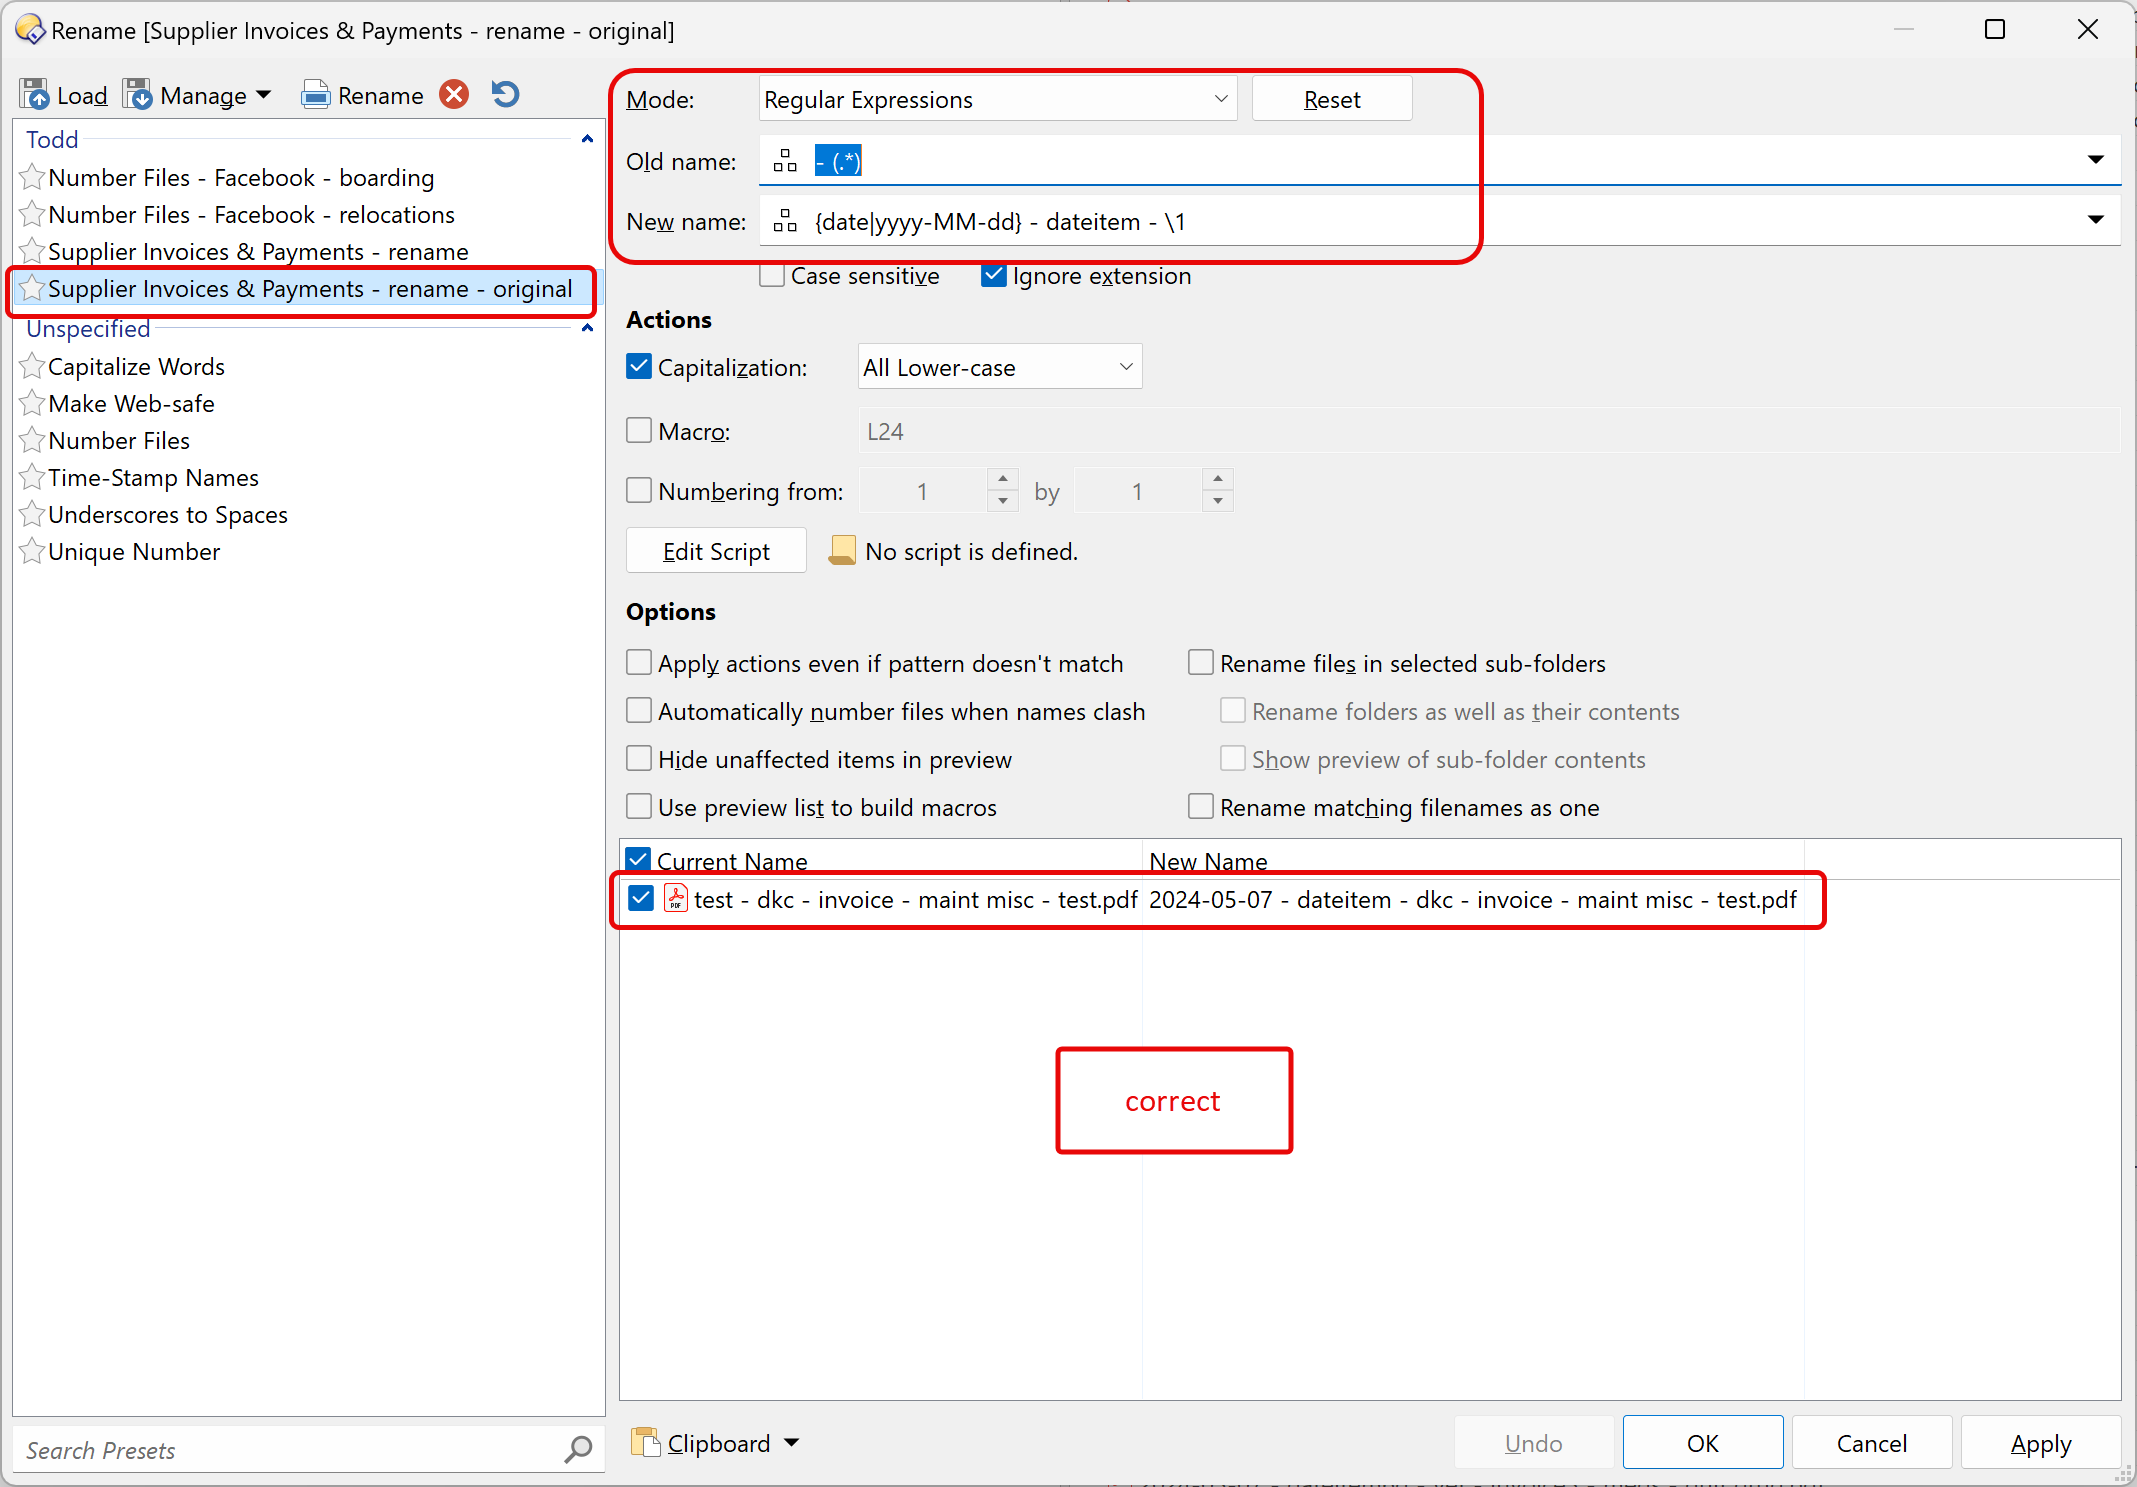Select the Time-Stamp Names preset

153,478
